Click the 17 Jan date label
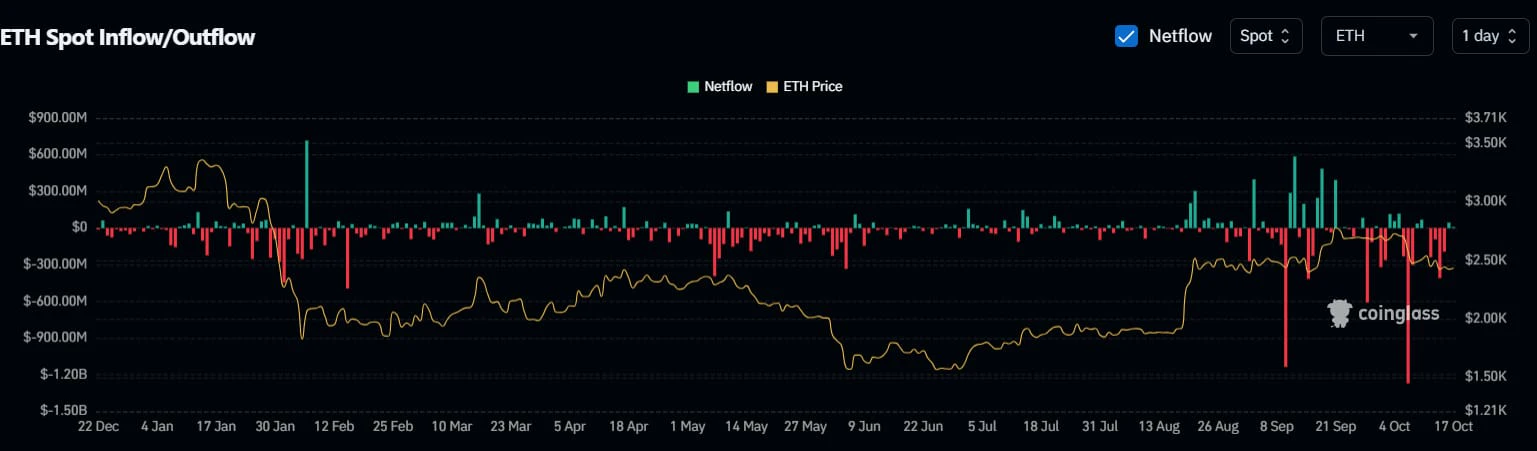 216,426
